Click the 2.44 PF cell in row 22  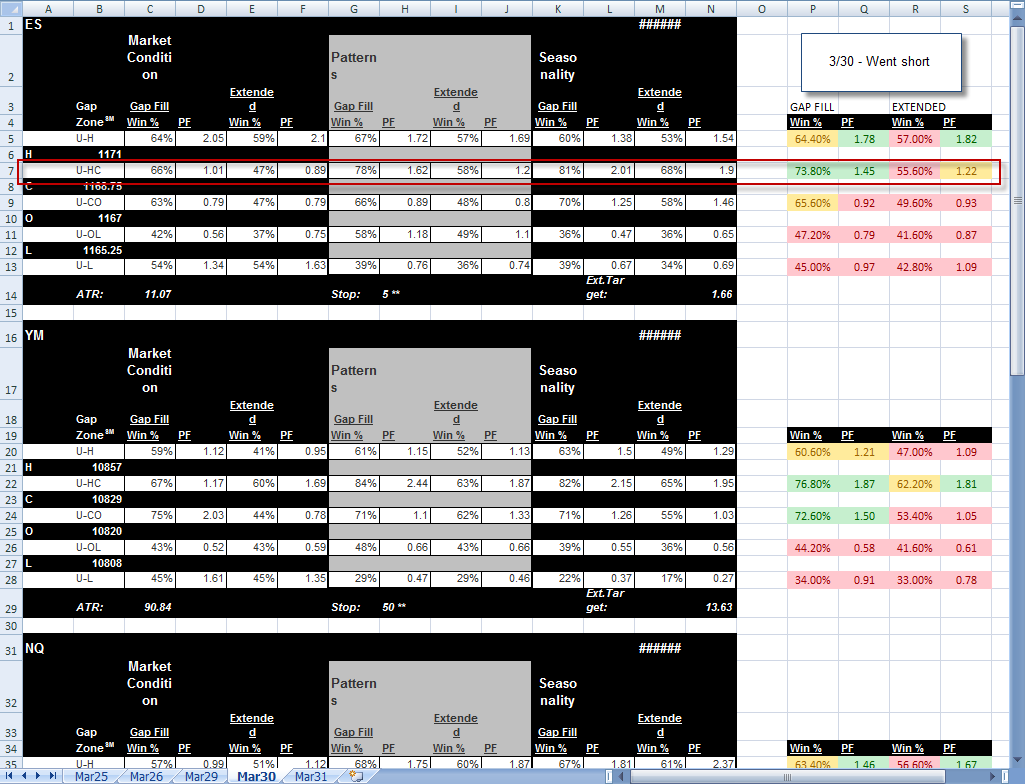tap(405, 483)
